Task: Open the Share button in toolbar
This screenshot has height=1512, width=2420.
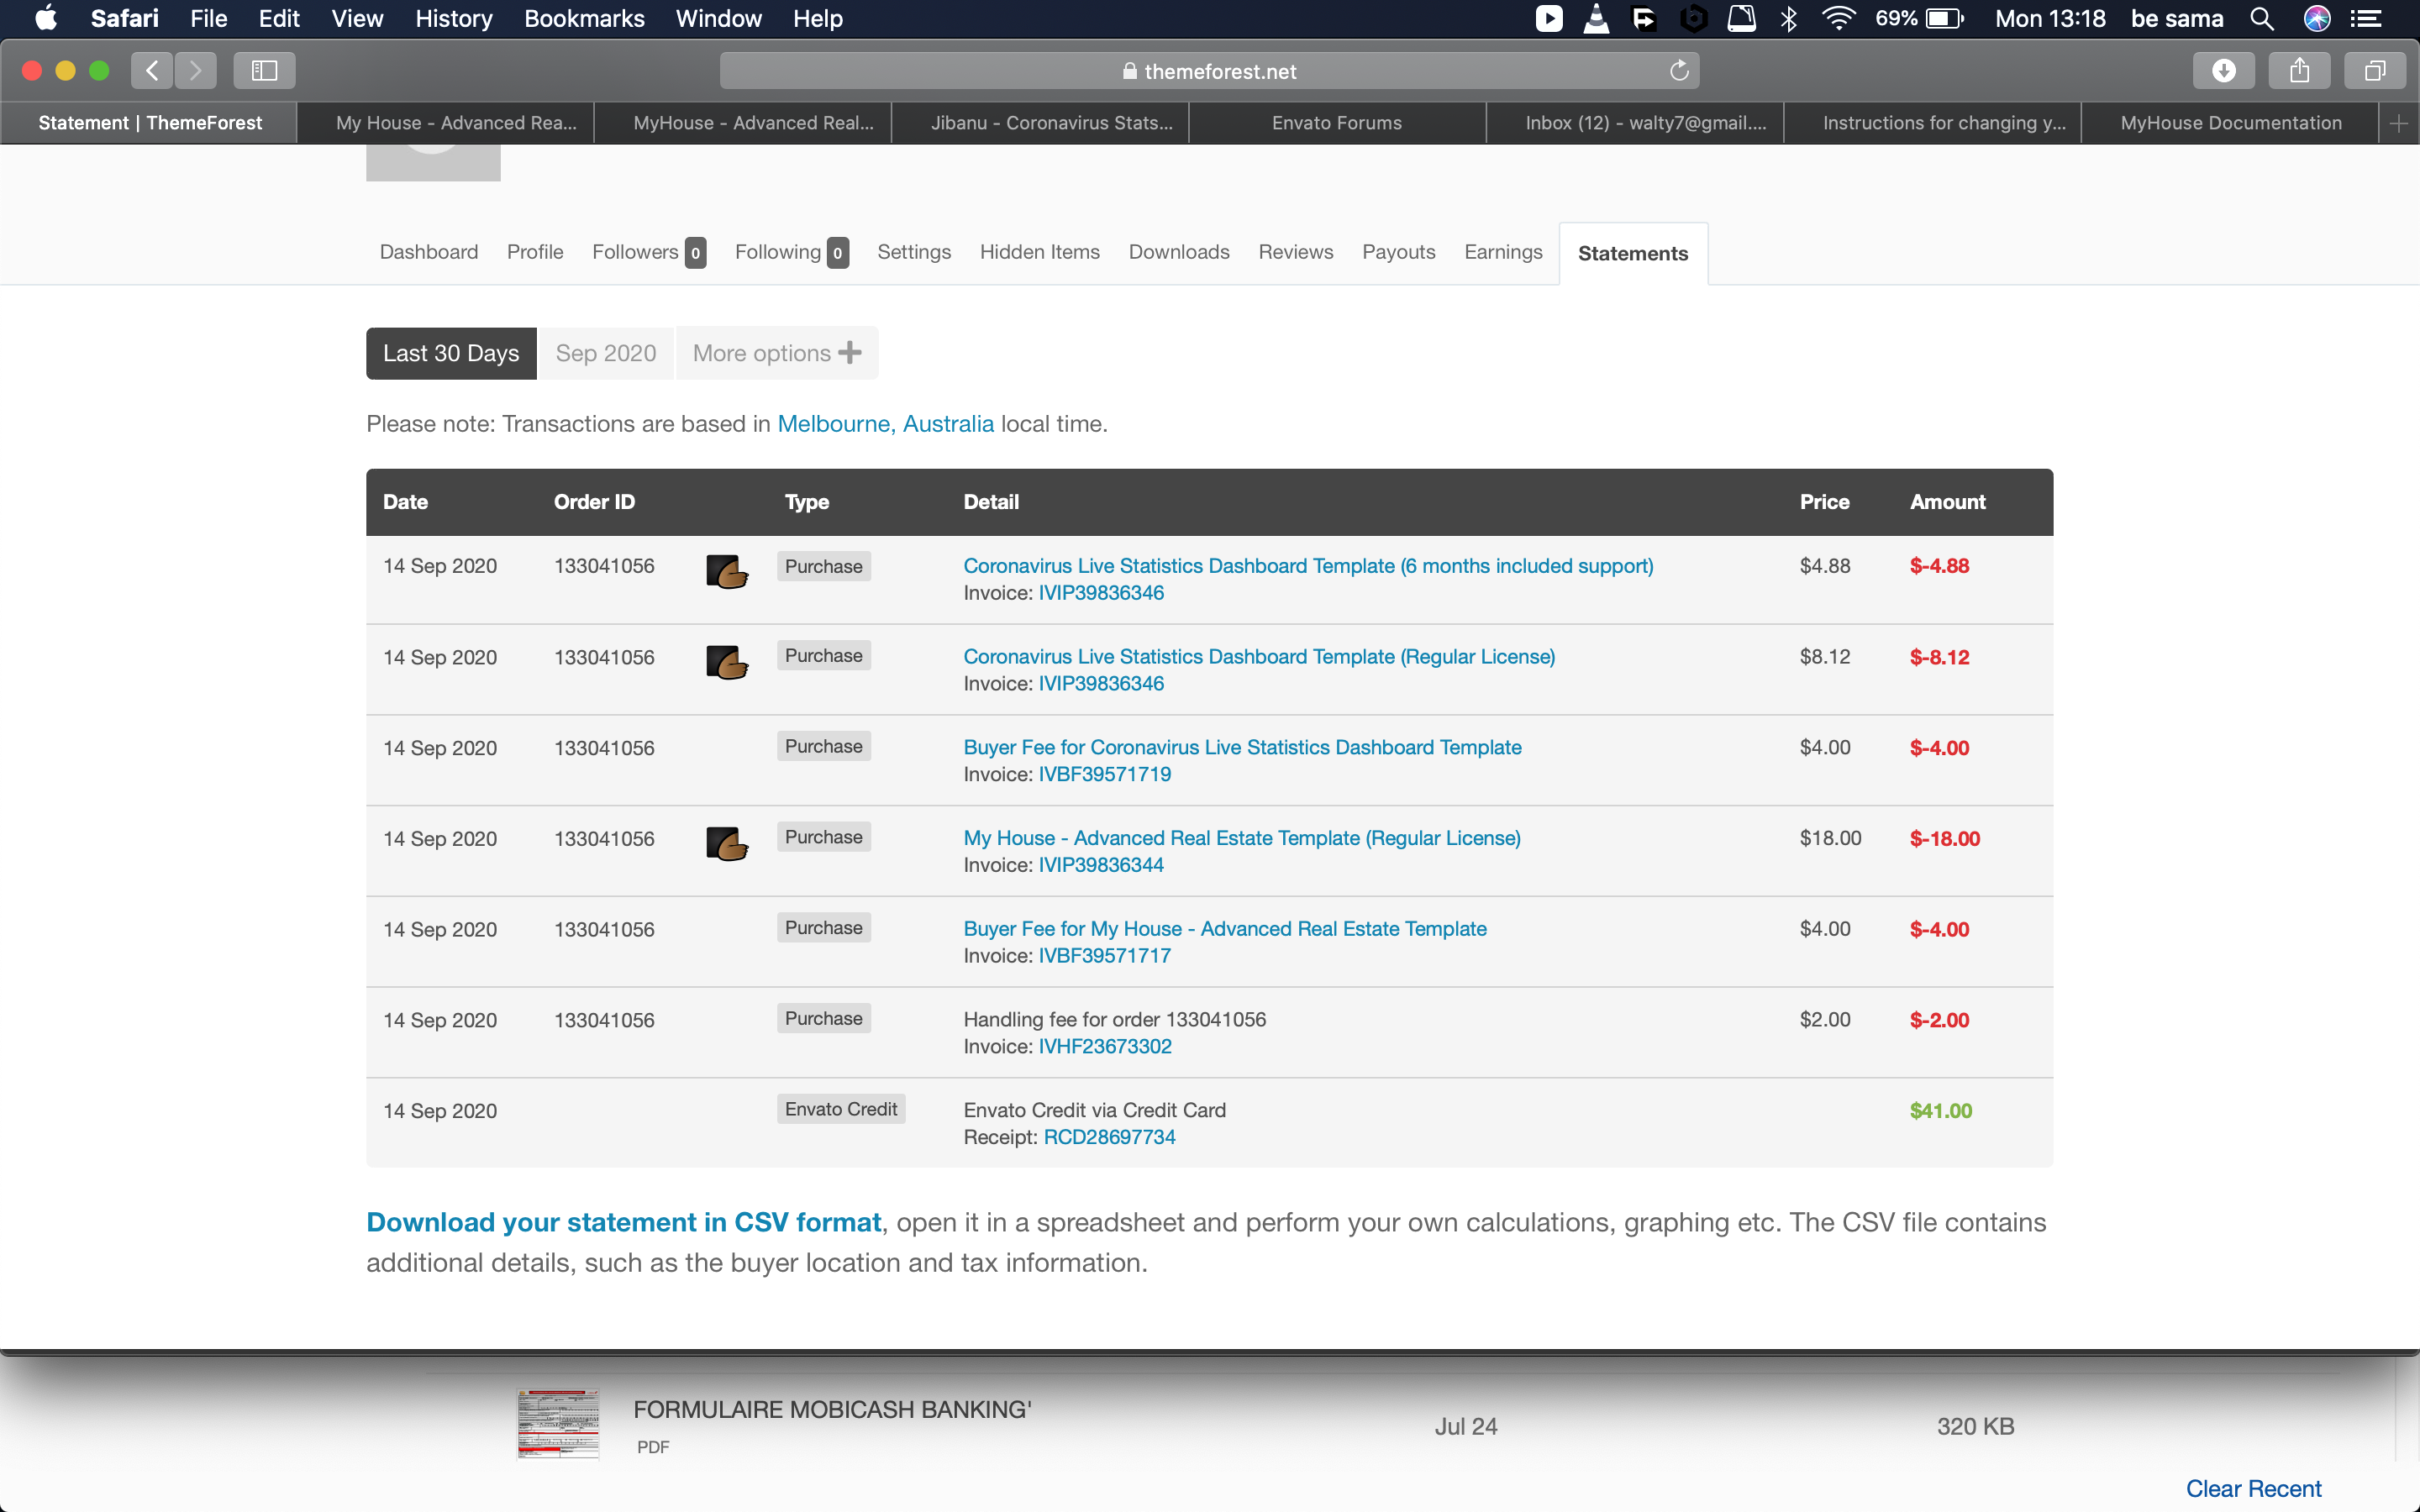Action: pyautogui.click(x=2299, y=70)
